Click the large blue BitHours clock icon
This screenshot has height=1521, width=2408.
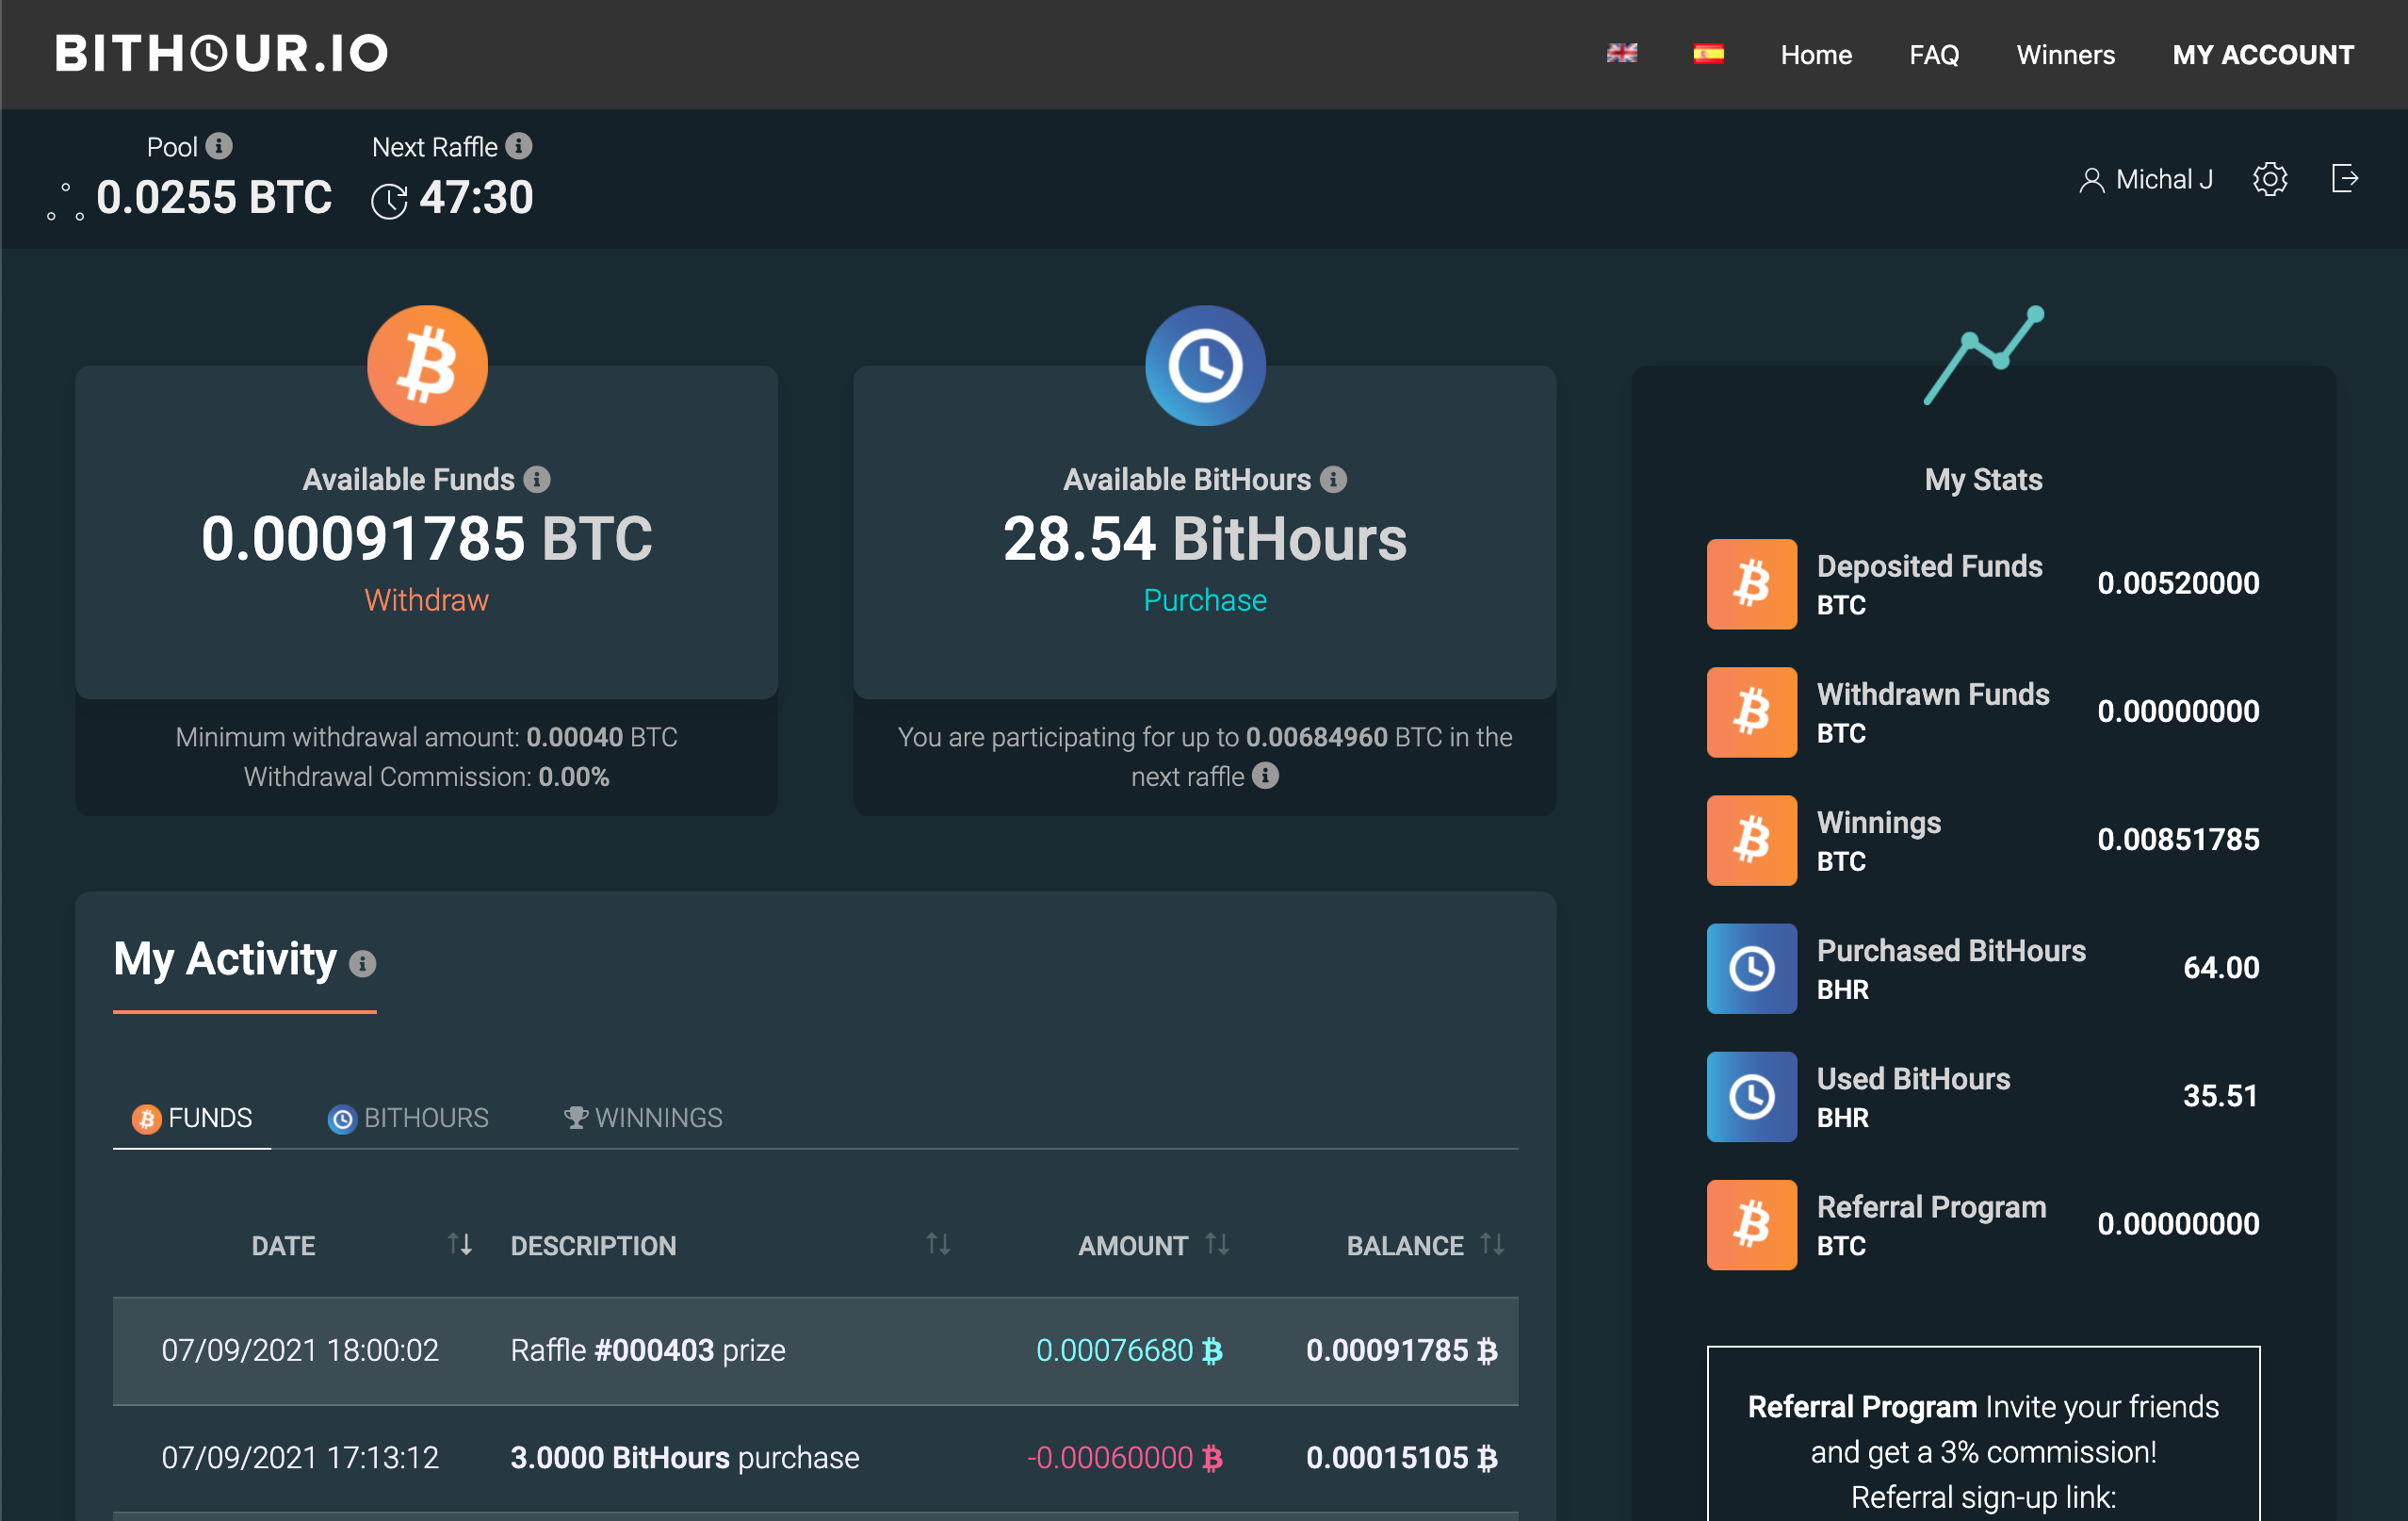[x=1205, y=365]
